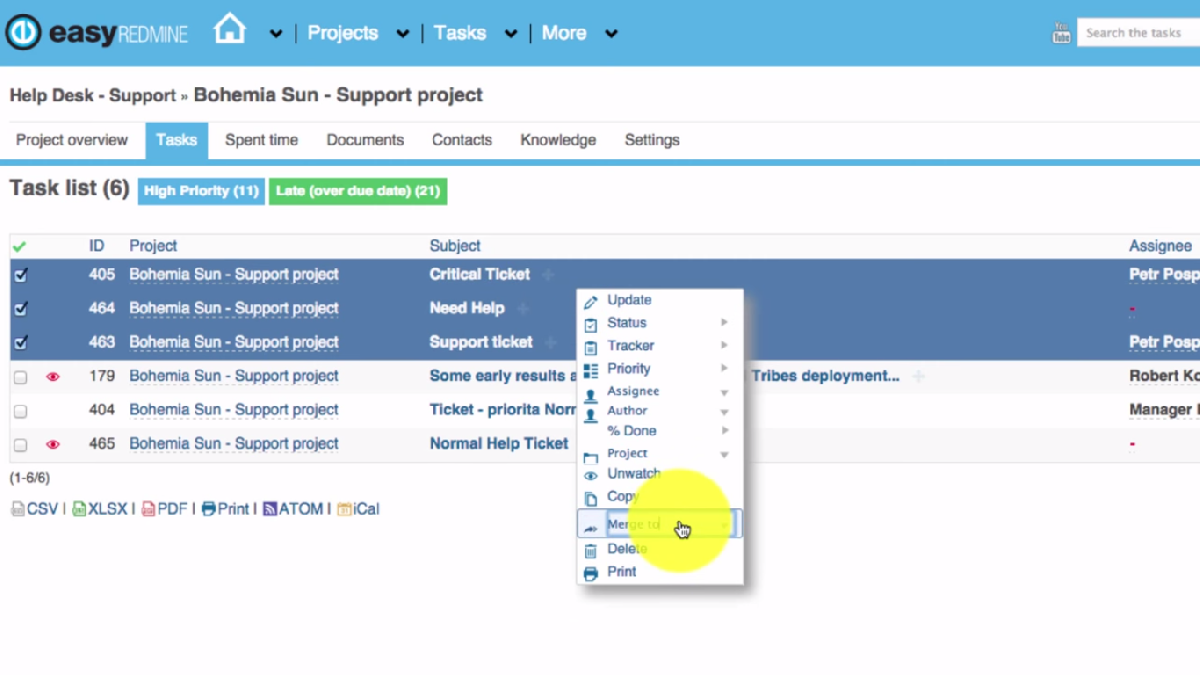Switch to Knowledge tab
Image resolution: width=1200 pixels, height=675 pixels.
(x=558, y=140)
